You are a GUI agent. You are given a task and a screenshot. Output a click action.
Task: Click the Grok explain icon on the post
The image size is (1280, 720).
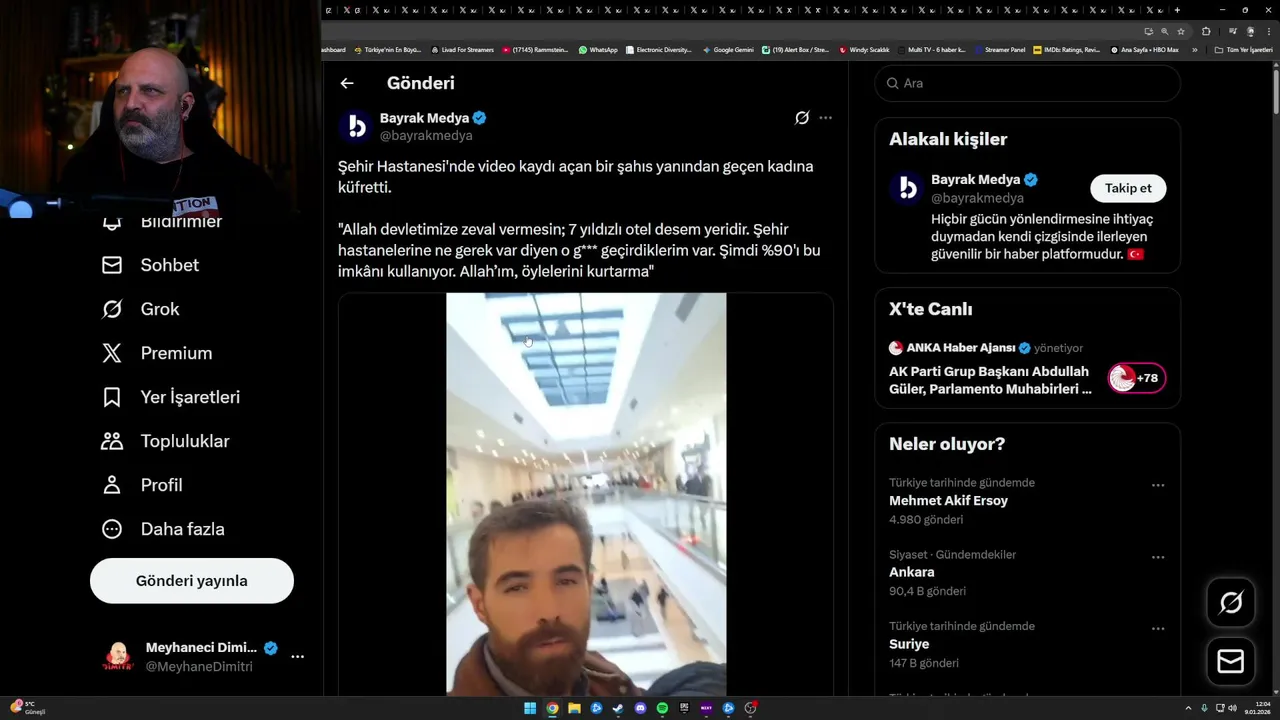[802, 118]
